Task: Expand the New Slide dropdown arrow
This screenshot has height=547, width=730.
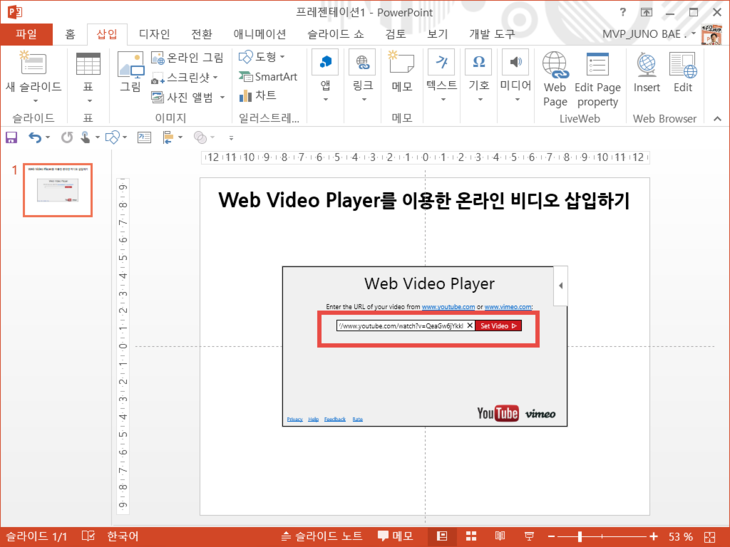Action: [35, 101]
